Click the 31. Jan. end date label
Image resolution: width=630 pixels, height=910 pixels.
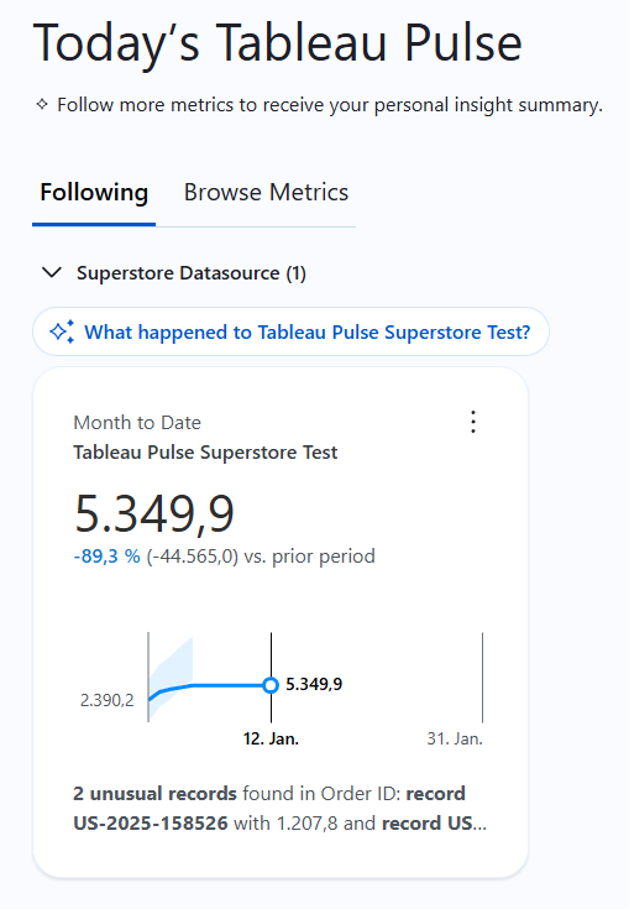click(x=454, y=739)
